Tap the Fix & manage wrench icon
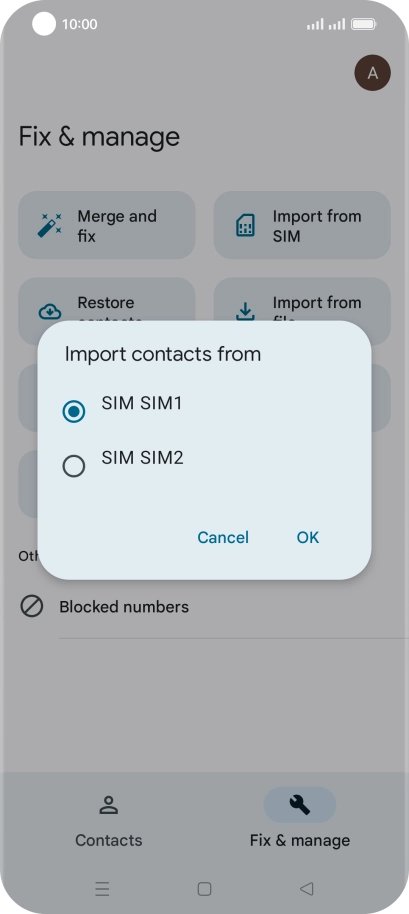 (x=300, y=805)
